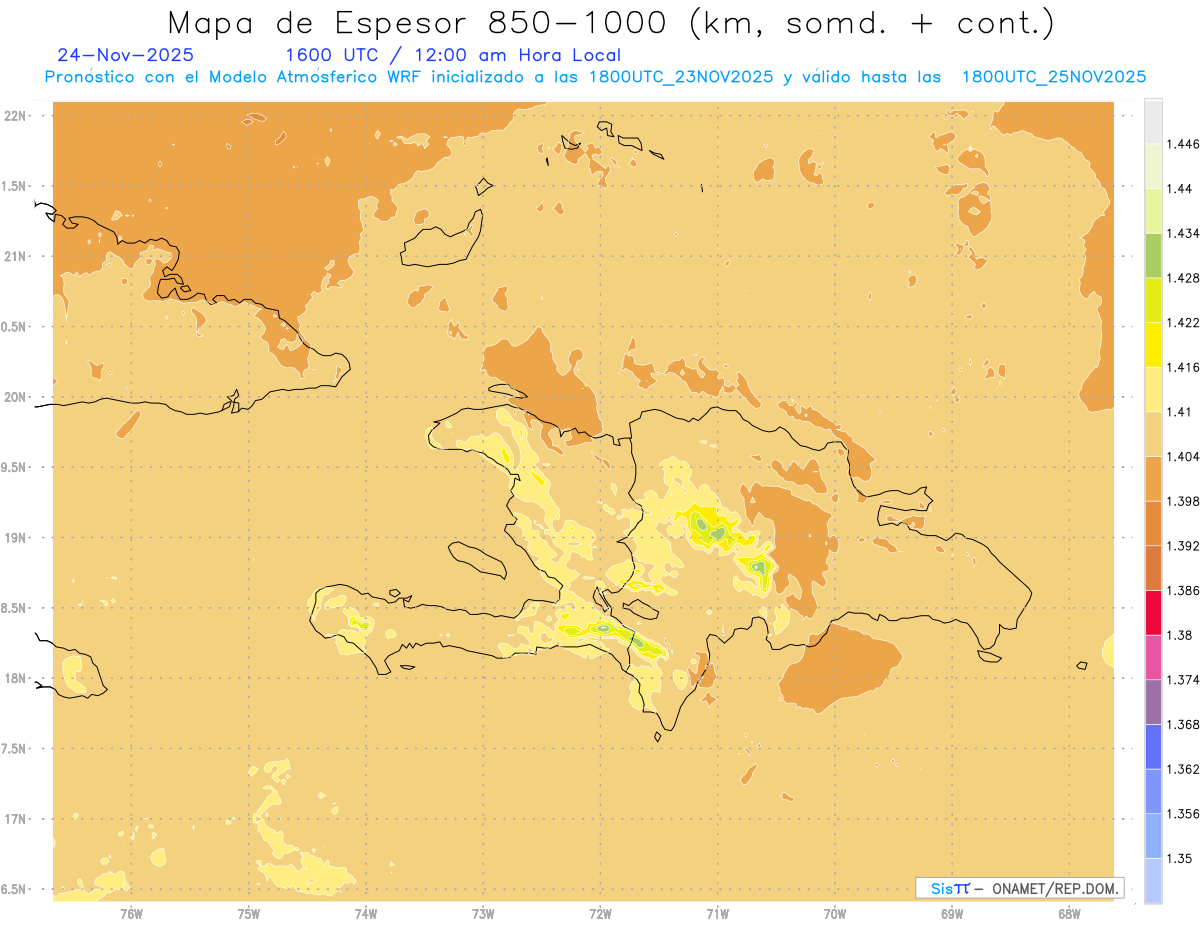Click the '21N' latitude axis label
Viewport: 1200px width, 927px height.
coord(14,256)
